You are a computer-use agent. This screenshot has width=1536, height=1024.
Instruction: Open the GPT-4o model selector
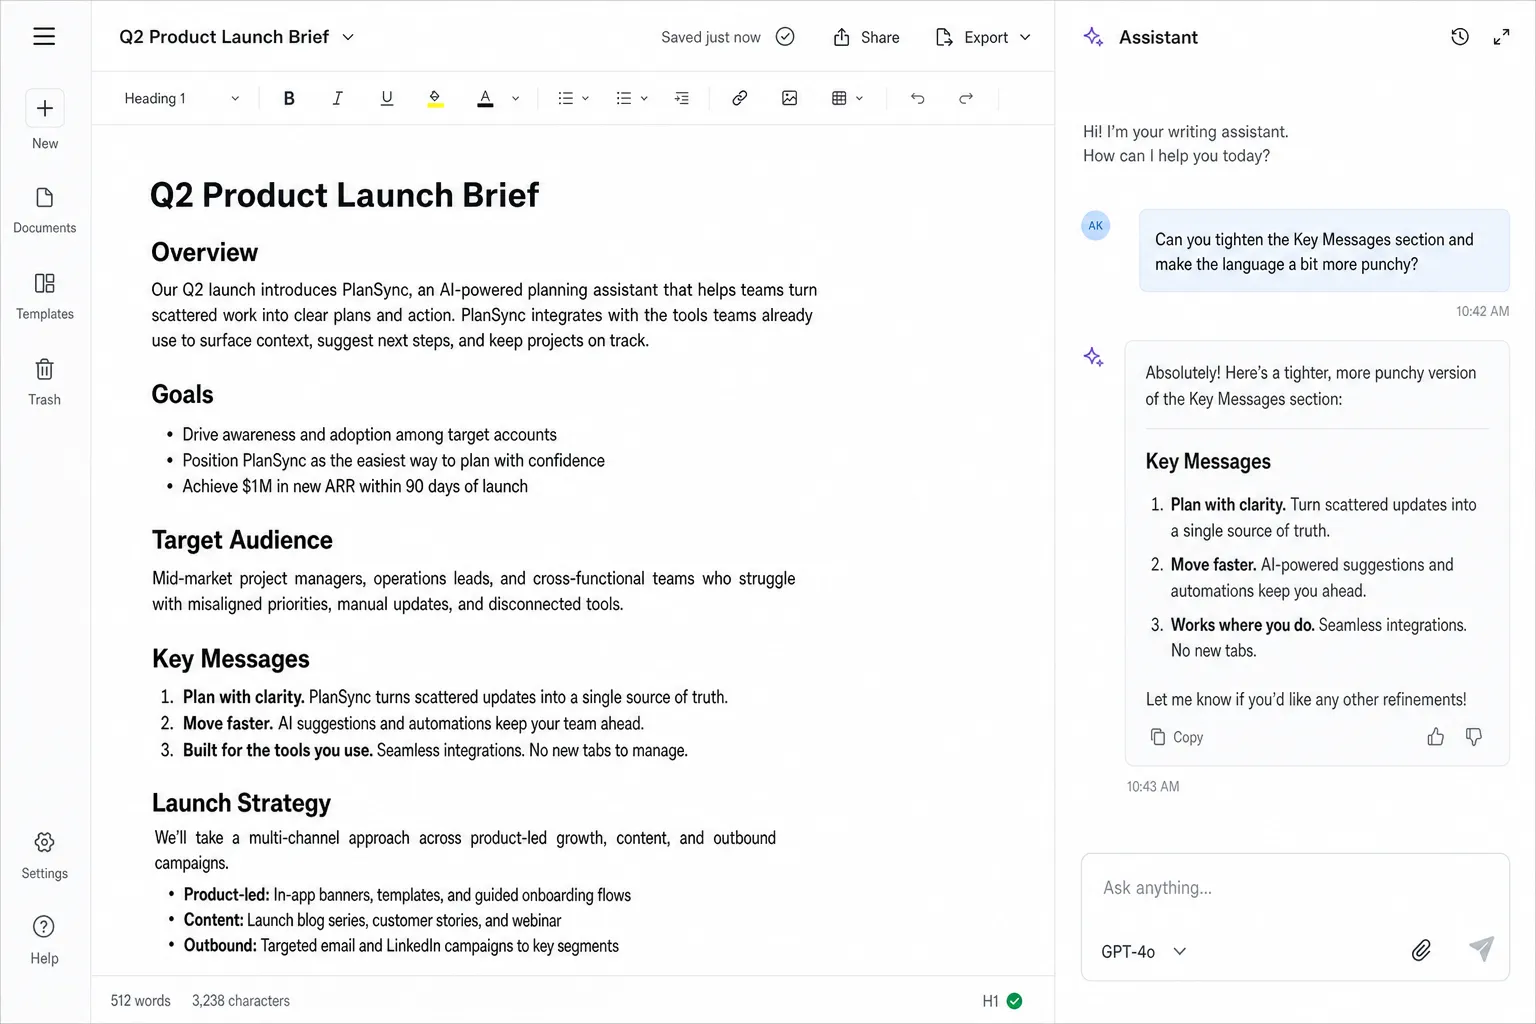[x=1143, y=952]
